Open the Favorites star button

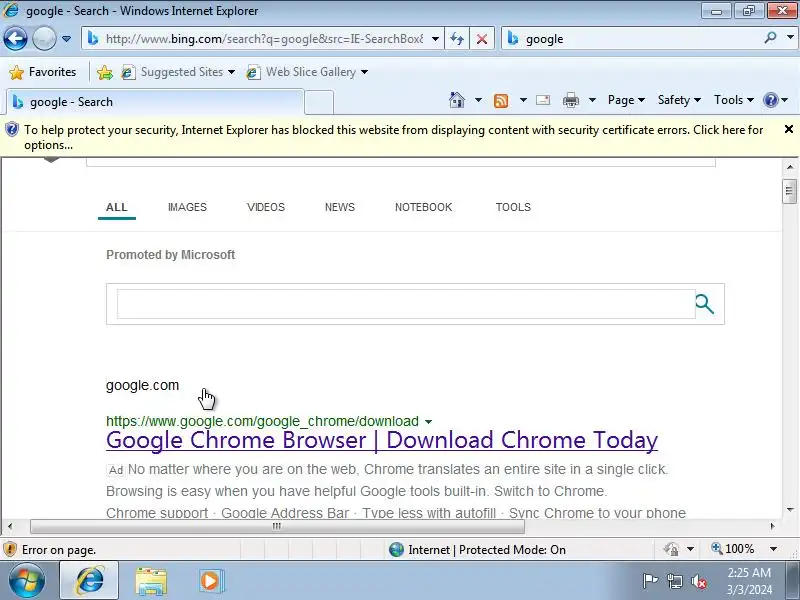(43, 72)
